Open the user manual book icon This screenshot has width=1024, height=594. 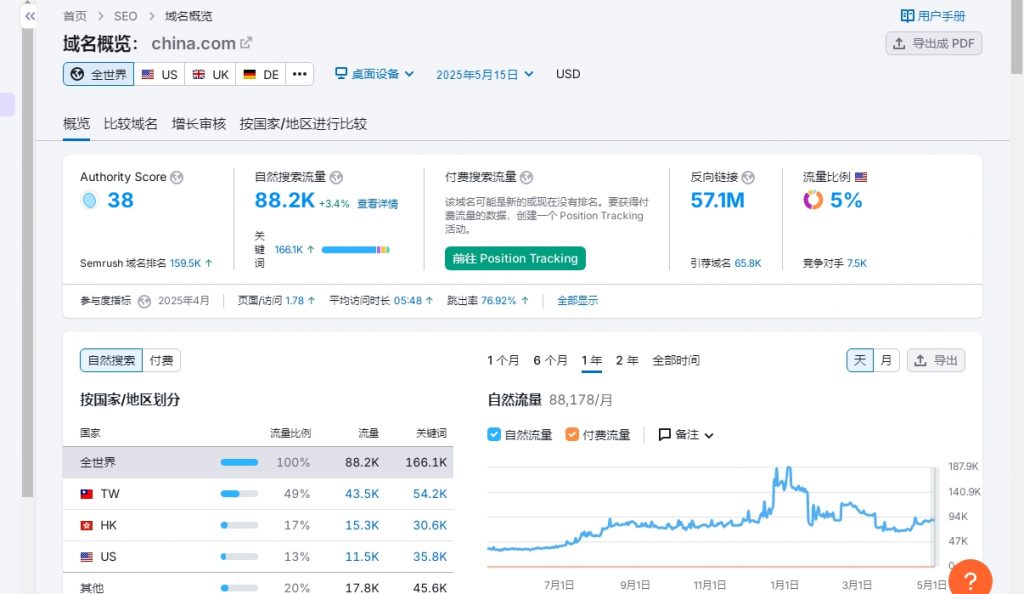tap(907, 16)
